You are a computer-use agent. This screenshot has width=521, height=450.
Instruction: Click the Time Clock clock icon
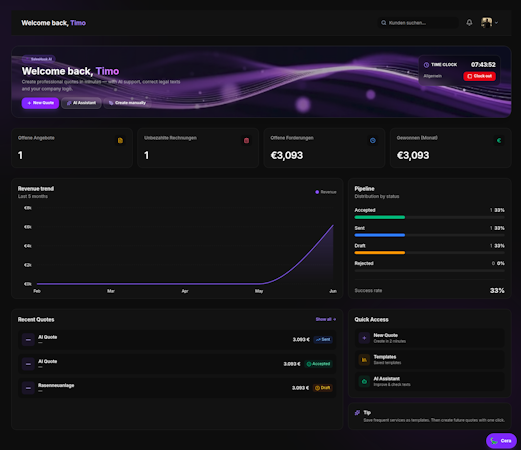pyautogui.click(x=426, y=65)
